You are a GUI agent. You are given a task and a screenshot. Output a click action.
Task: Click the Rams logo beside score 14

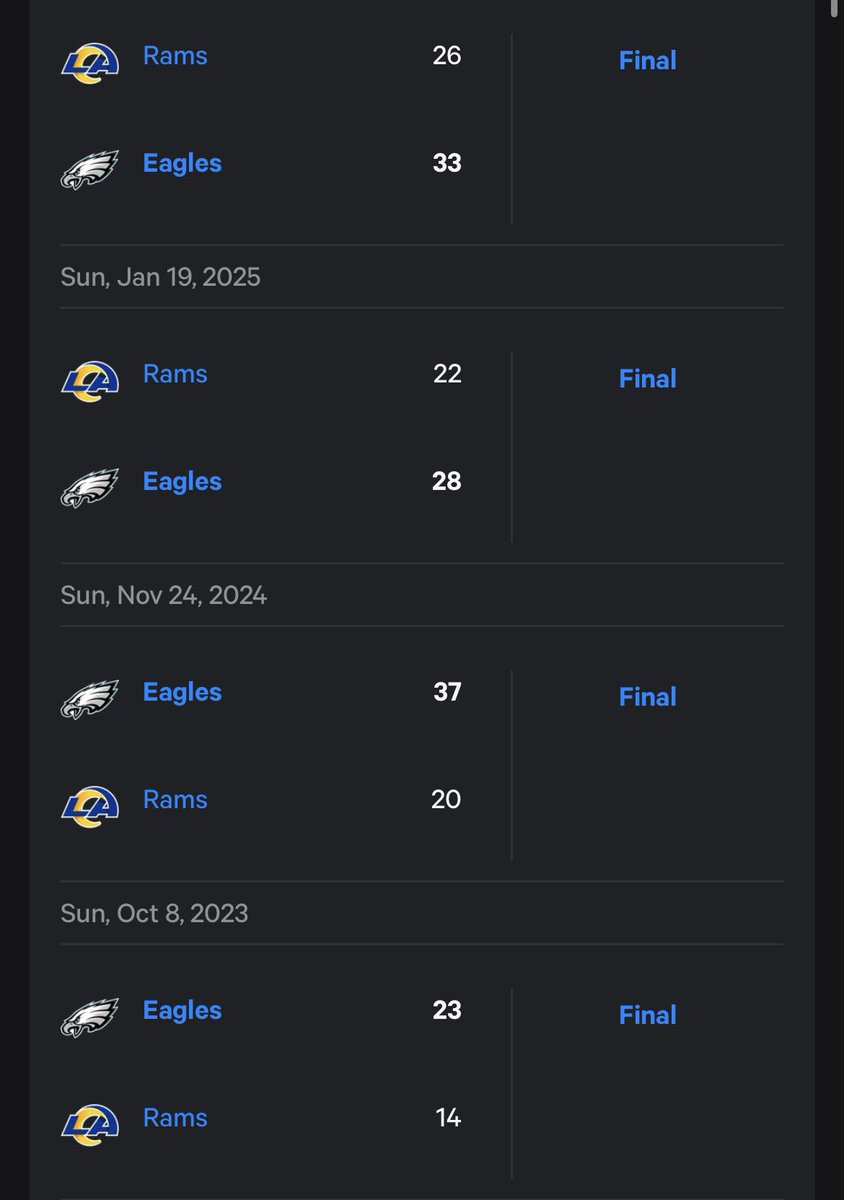90,1124
